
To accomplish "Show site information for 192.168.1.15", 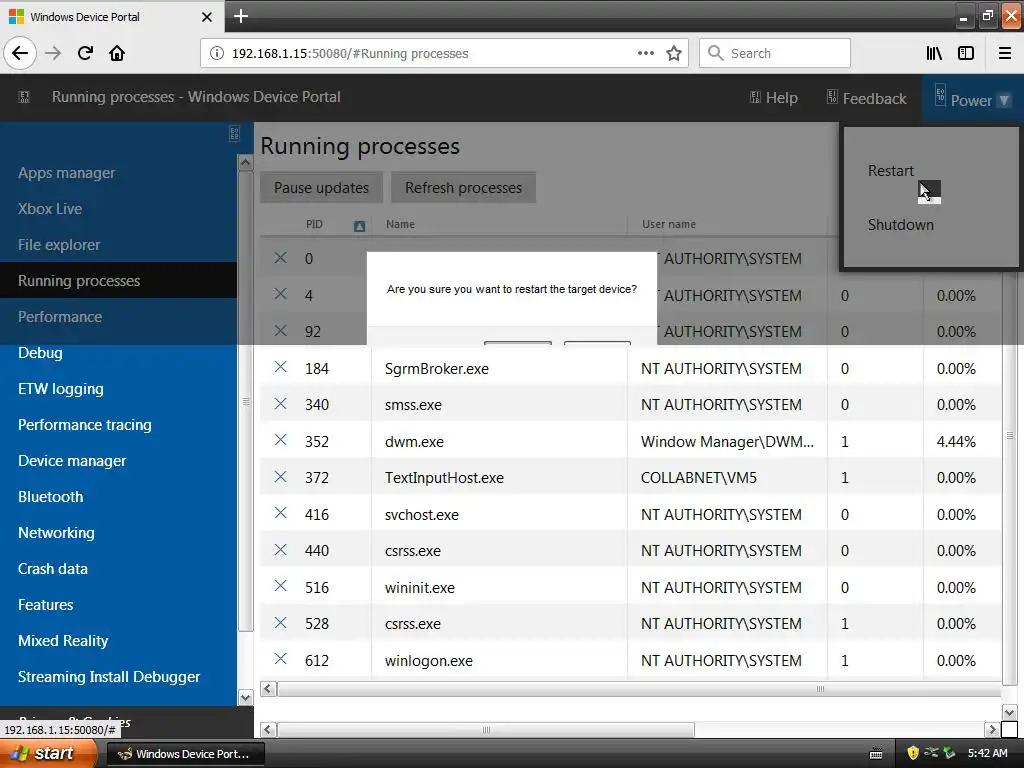I will click(x=217, y=53).
